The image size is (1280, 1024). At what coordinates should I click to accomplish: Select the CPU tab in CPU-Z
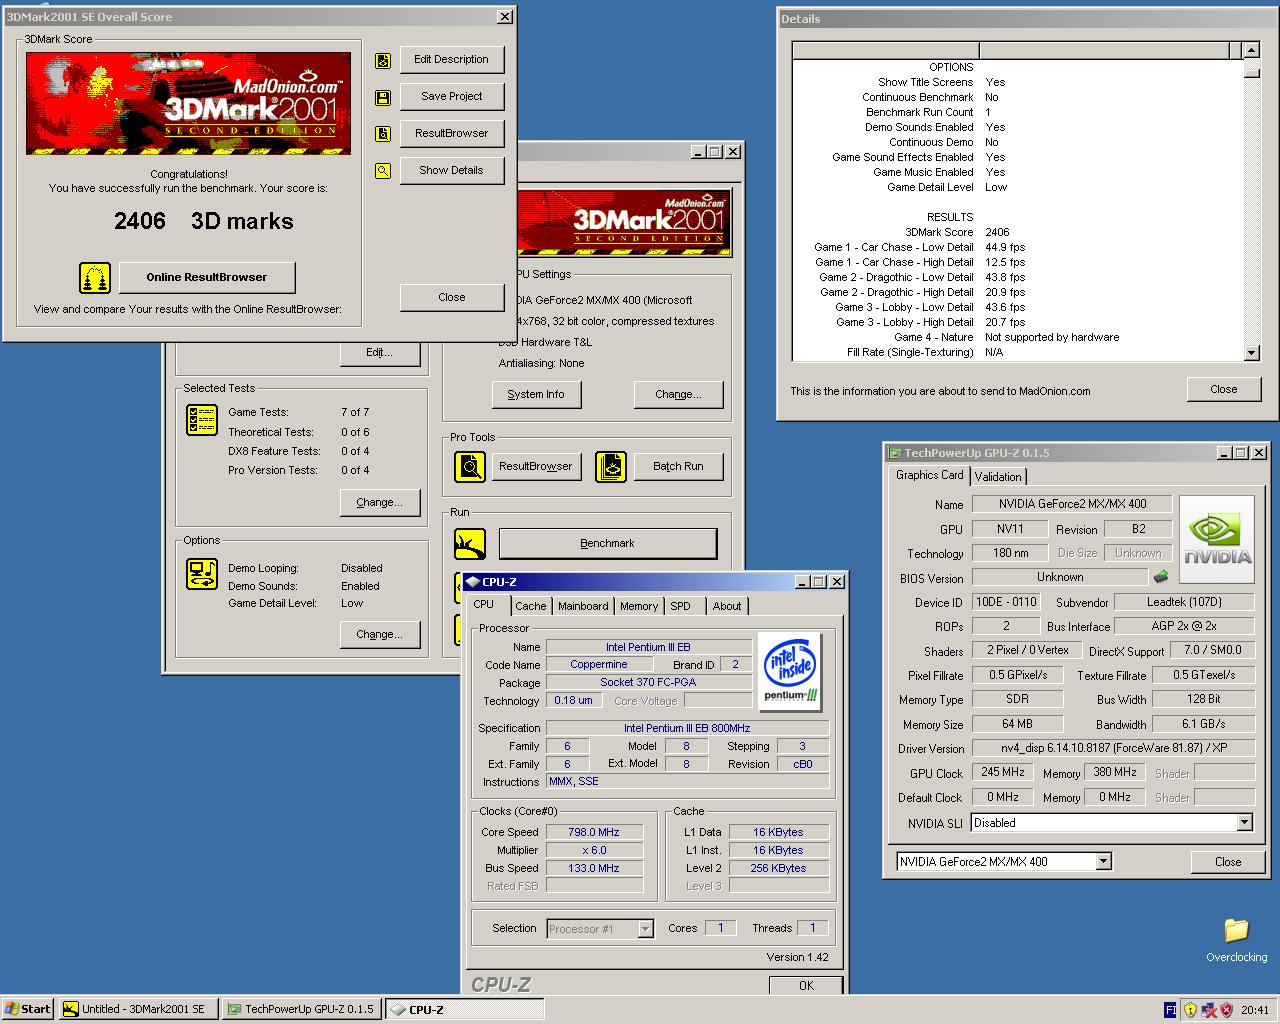(484, 605)
